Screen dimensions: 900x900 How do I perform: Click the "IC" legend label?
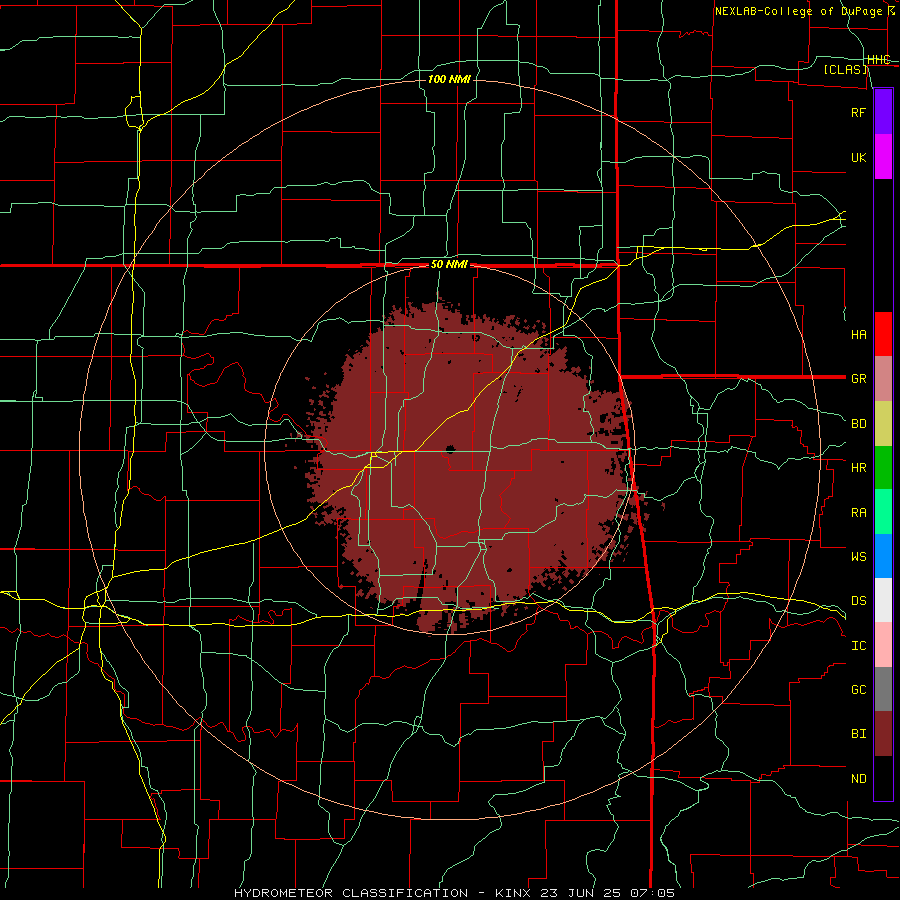pyautogui.click(x=858, y=645)
